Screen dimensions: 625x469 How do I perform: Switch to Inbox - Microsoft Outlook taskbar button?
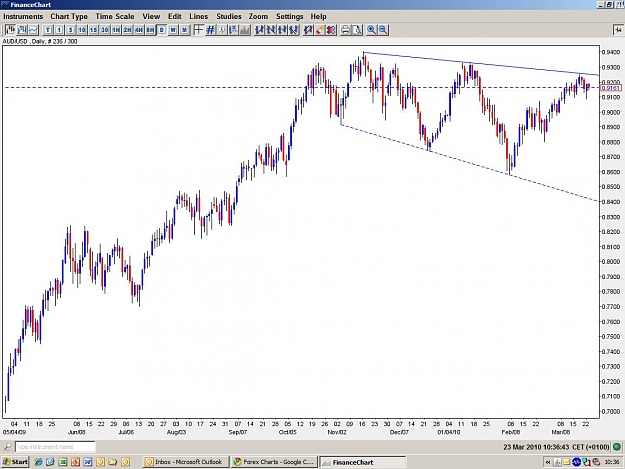pos(186,462)
